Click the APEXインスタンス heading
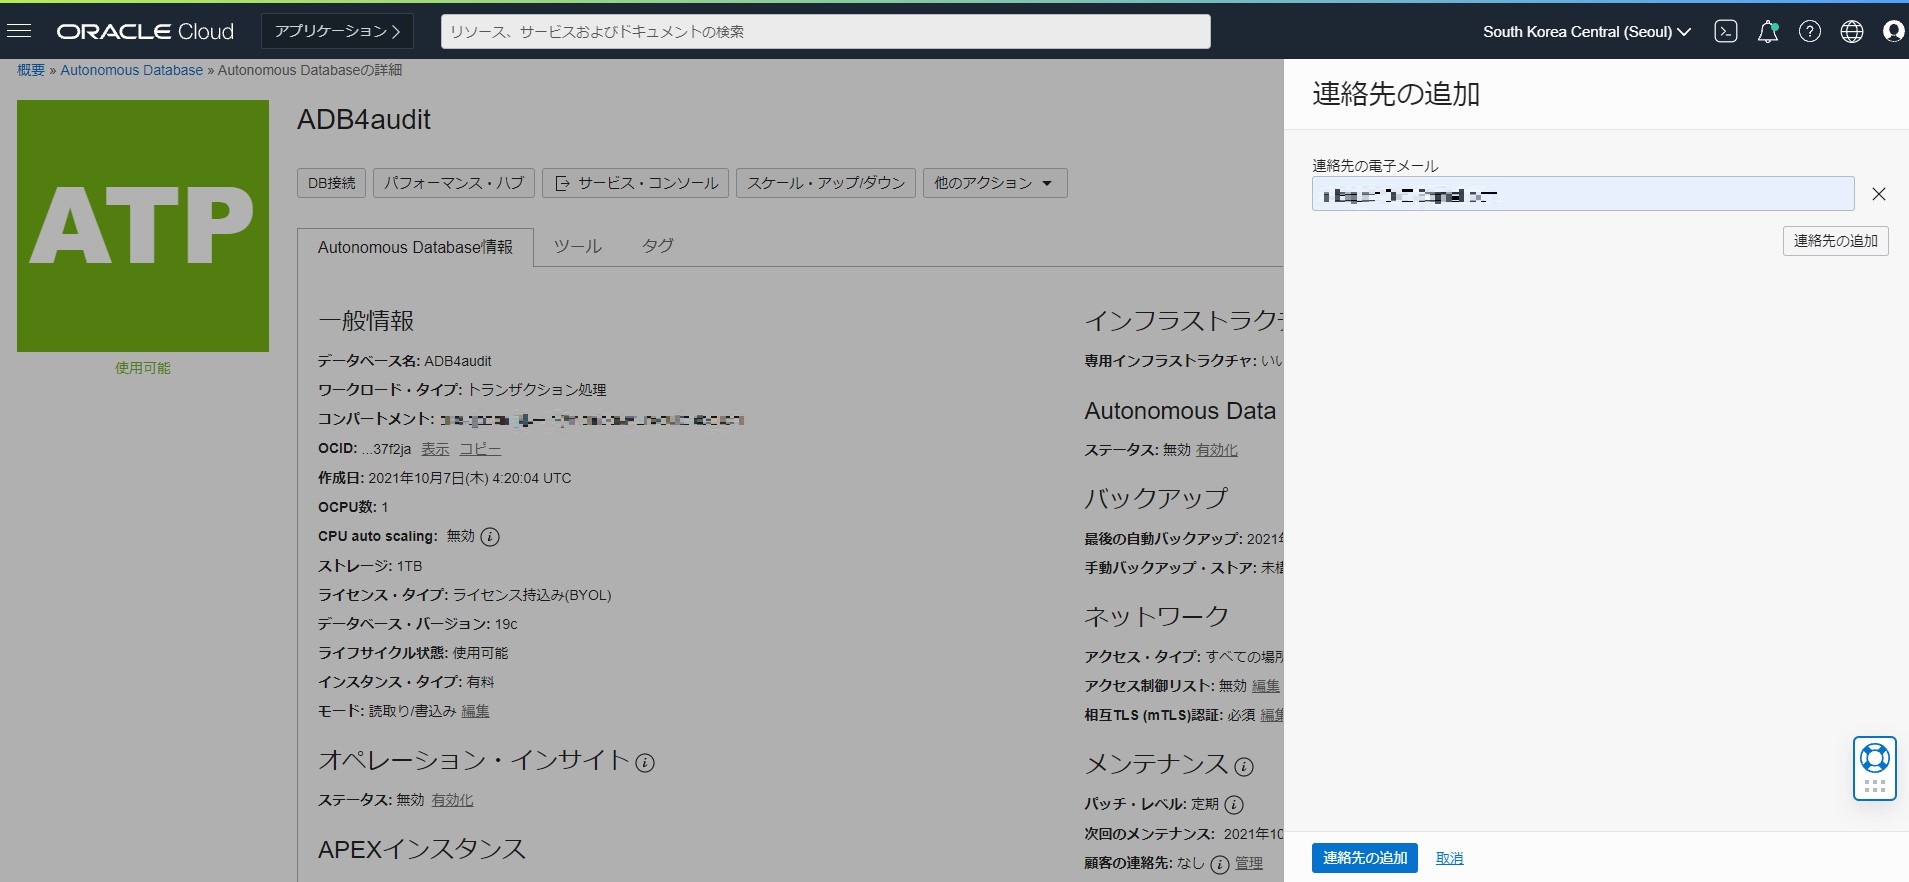Image resolution: width=1909 pixels, height=882 pixels. pyautogui.click(x=422, y=849)
